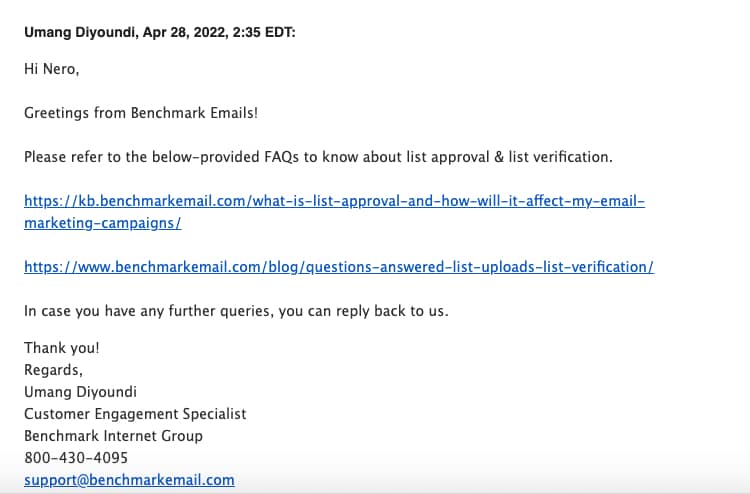Open the questions-answered list verification blog link

339,267
